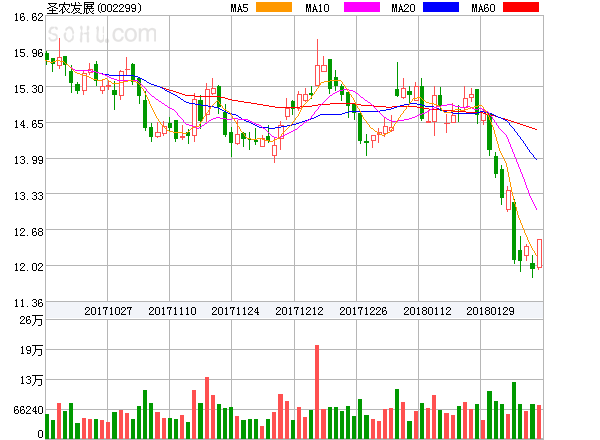This screenshot has height=440, width=600.
Task: Click the 20171124 date label
Action: click(x=235, y=311)
